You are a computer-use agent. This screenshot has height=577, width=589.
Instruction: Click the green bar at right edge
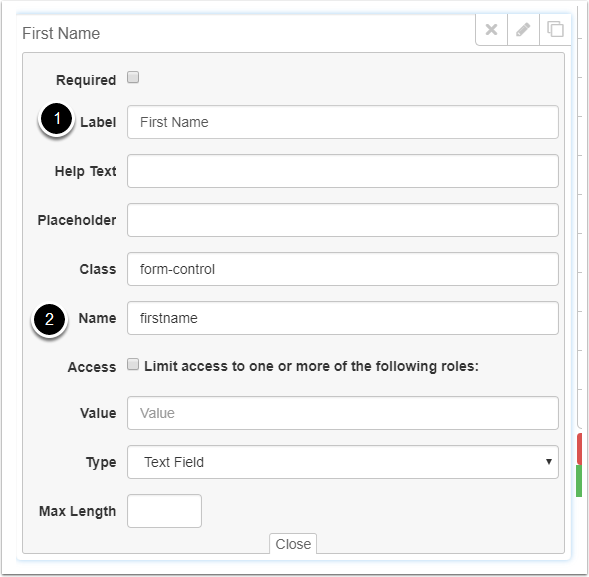pos(579,481)
